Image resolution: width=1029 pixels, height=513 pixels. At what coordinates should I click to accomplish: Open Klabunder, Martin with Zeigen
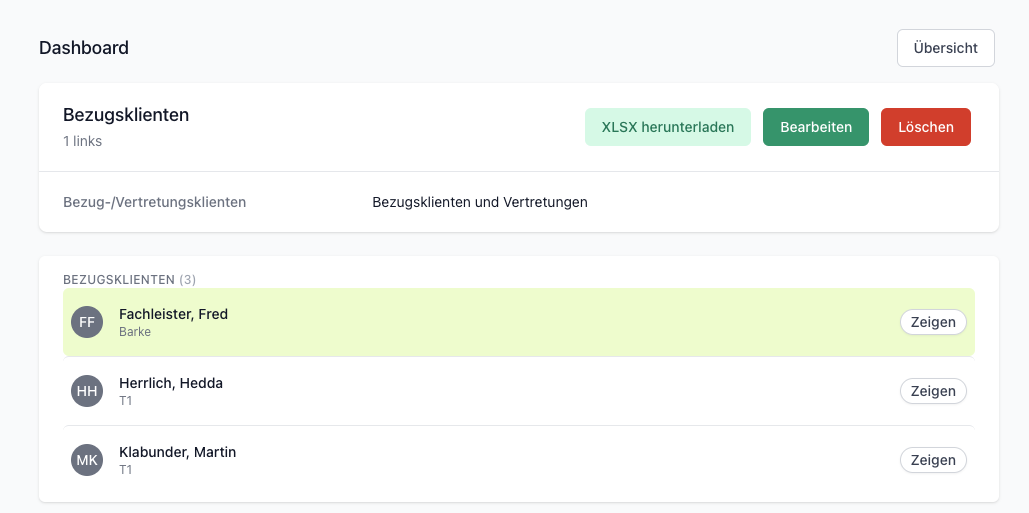click(933, 460)
